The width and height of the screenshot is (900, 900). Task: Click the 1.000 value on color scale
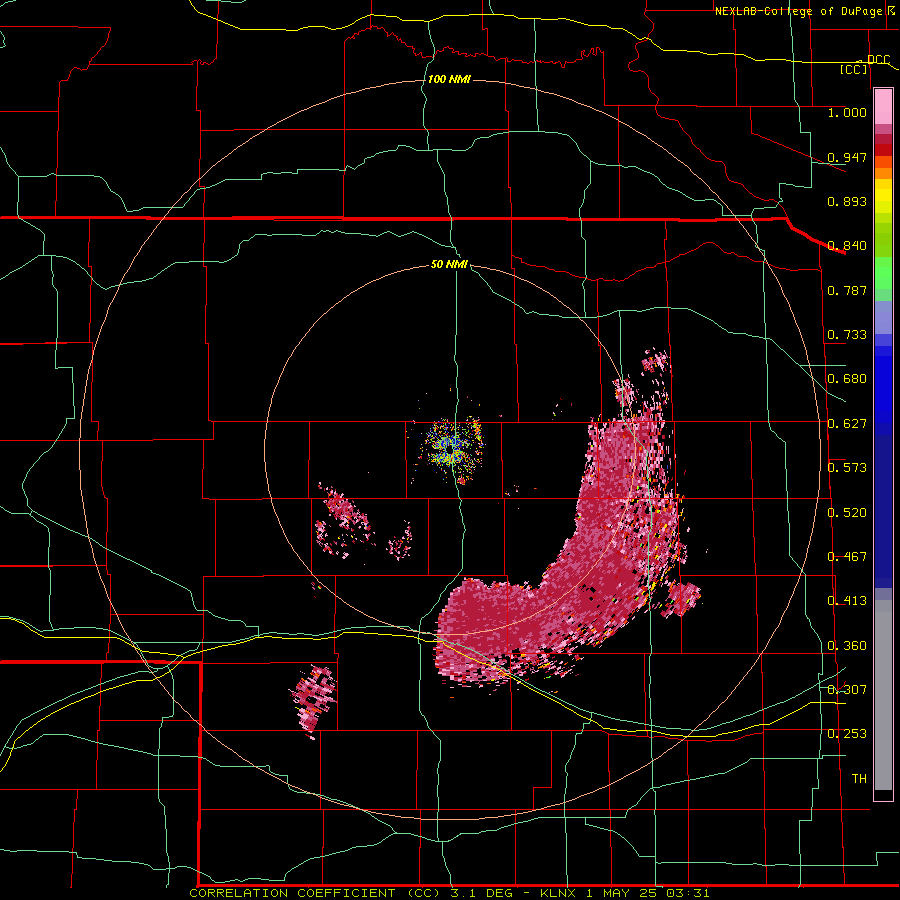847,112
